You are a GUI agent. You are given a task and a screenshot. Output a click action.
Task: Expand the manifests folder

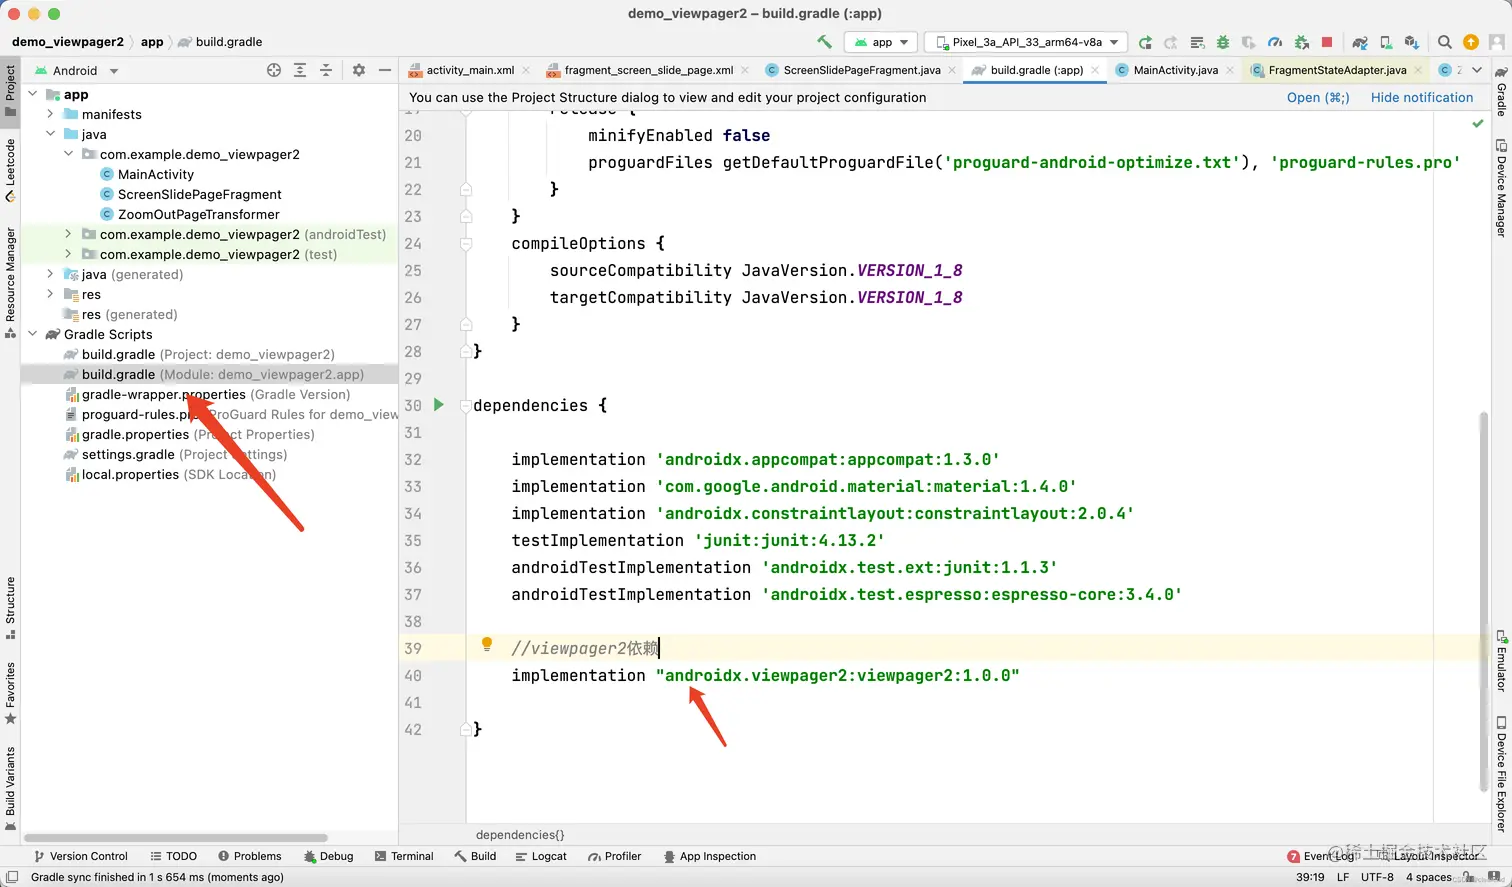point(51,114)
